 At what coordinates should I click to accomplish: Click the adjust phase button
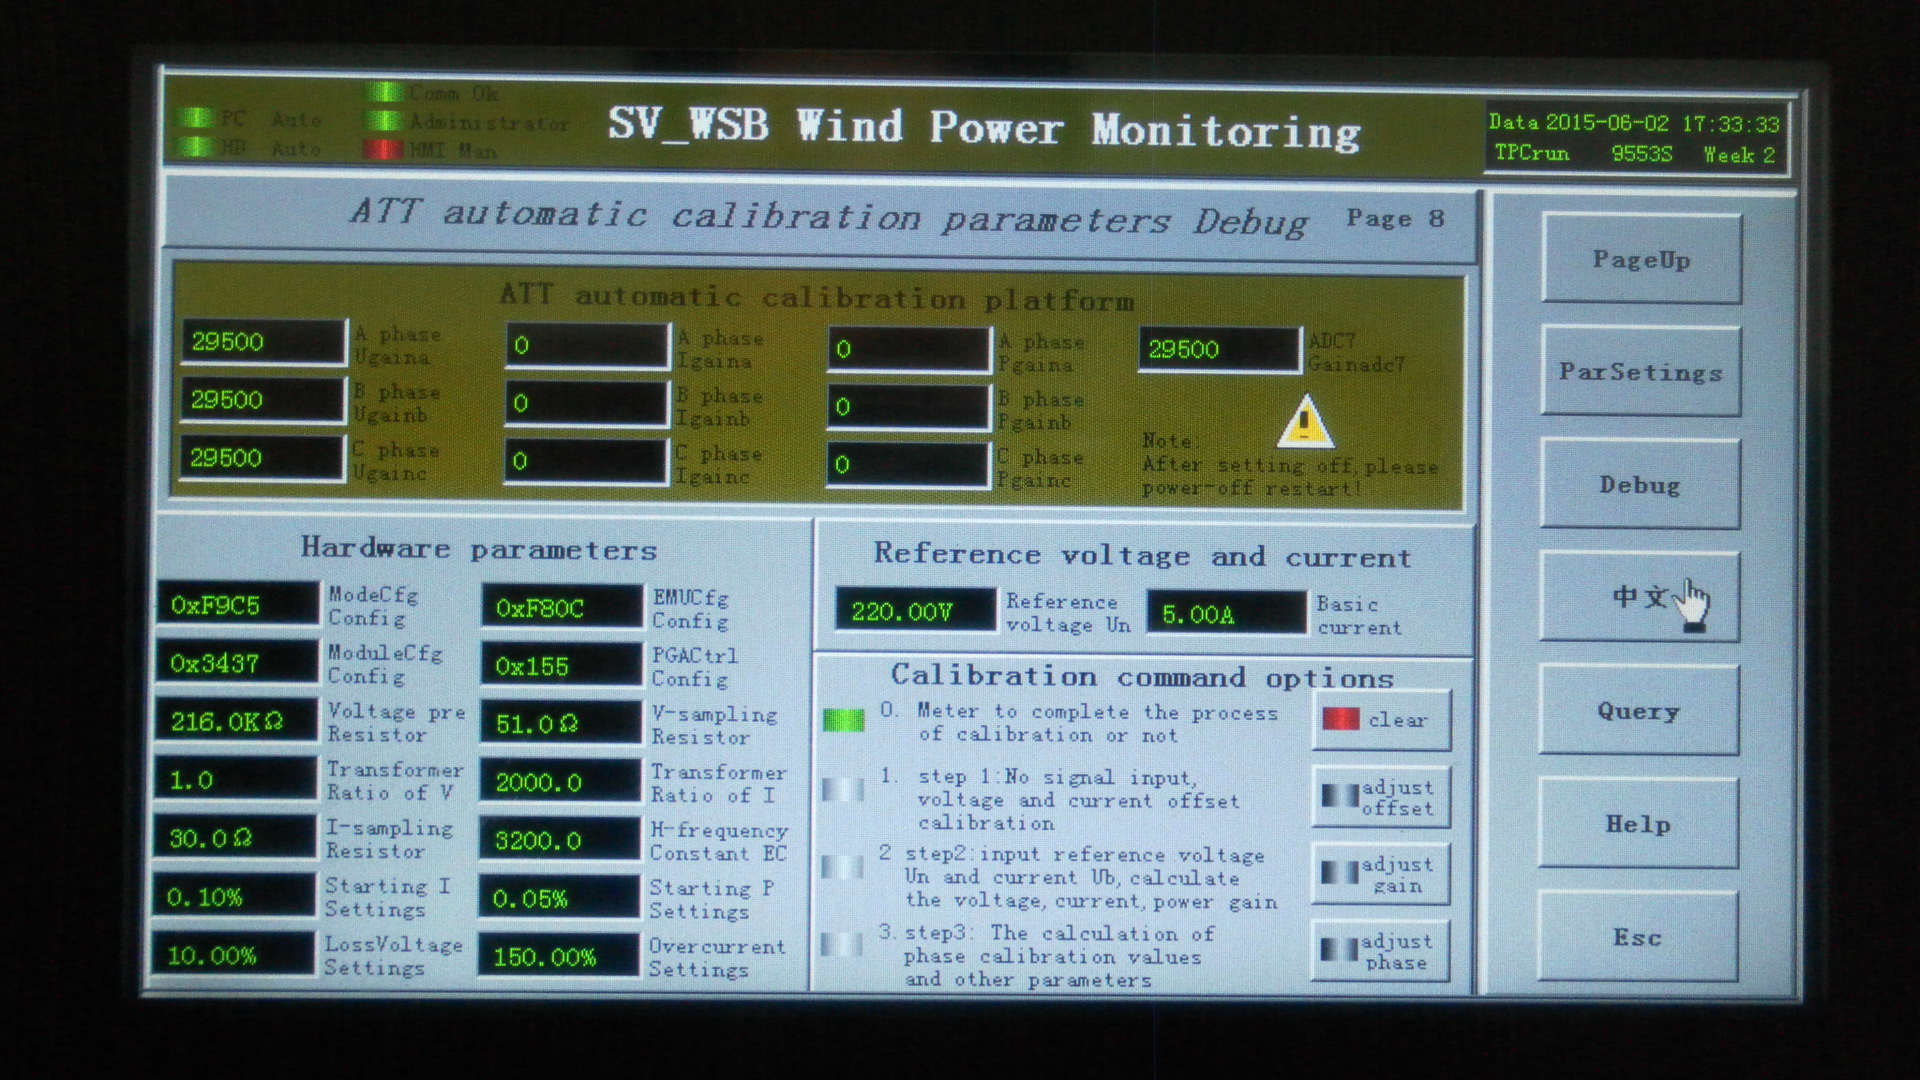pyautogui.click(x=1380, y=951)
